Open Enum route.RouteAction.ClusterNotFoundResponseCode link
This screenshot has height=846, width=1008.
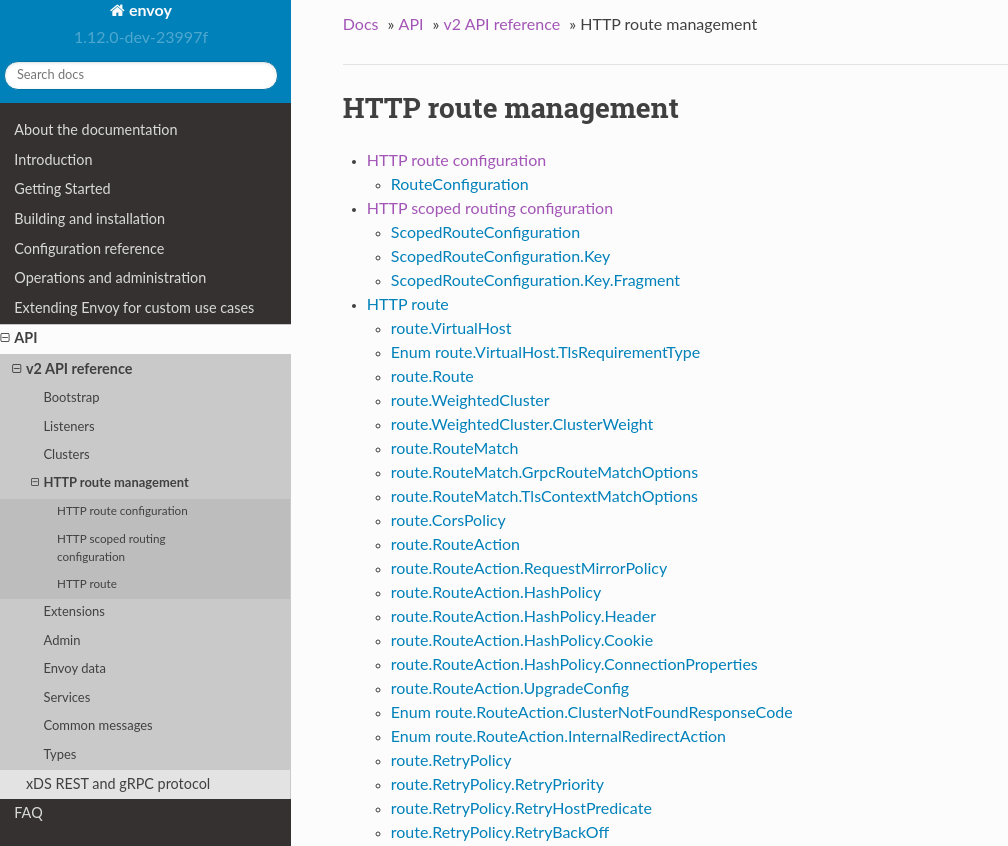point(591,713)
